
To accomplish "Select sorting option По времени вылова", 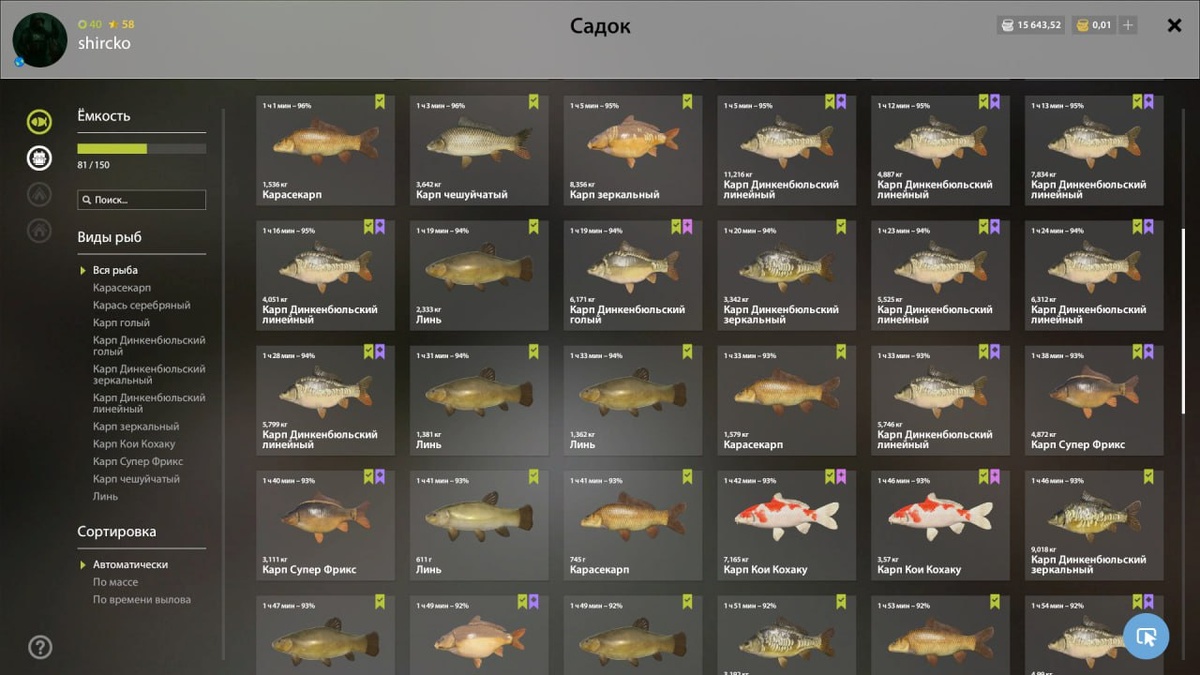I will point(142,600).
